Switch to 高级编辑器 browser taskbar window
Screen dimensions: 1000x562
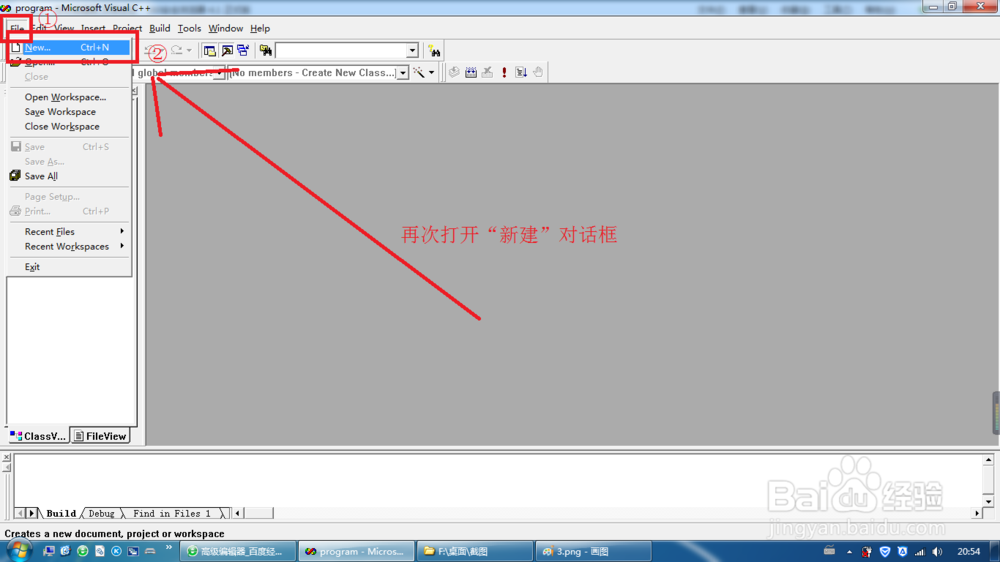pyautogui.click(x=237, y=551)
